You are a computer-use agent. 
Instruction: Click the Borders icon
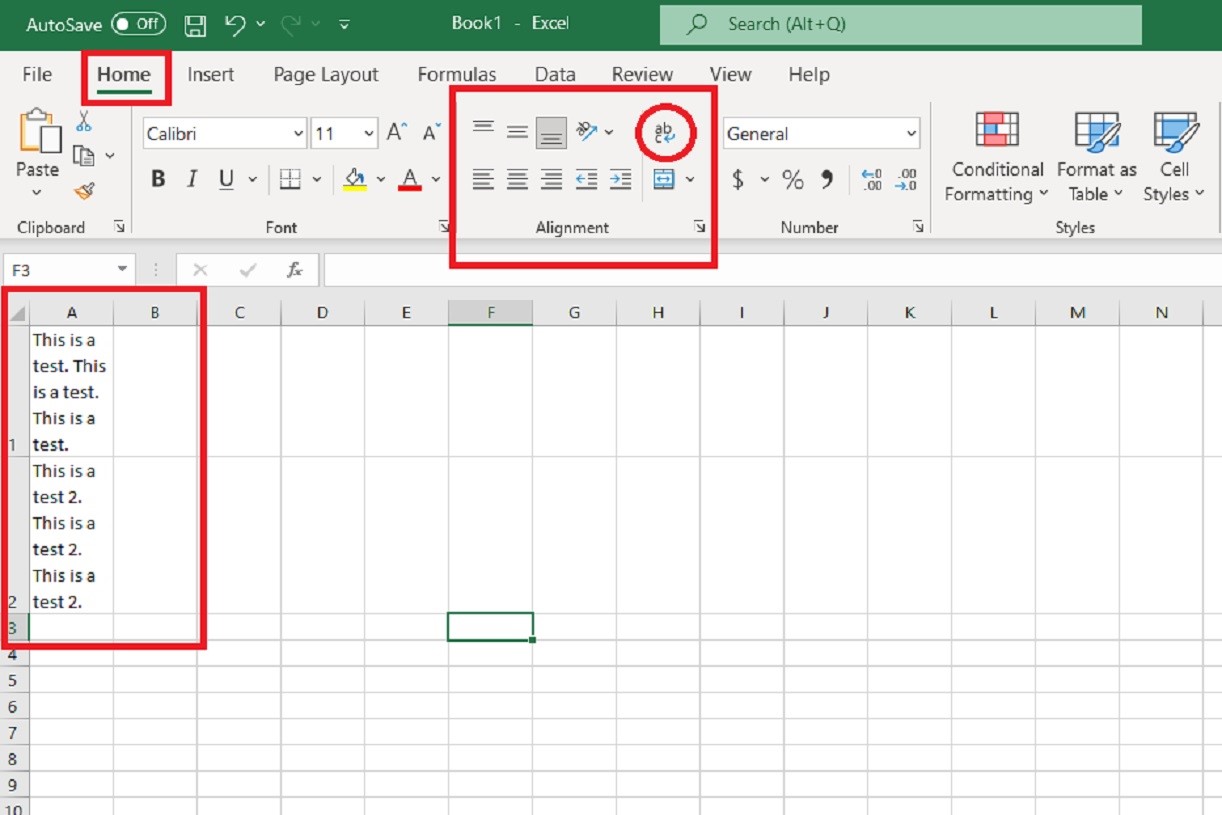click(290, 179)
